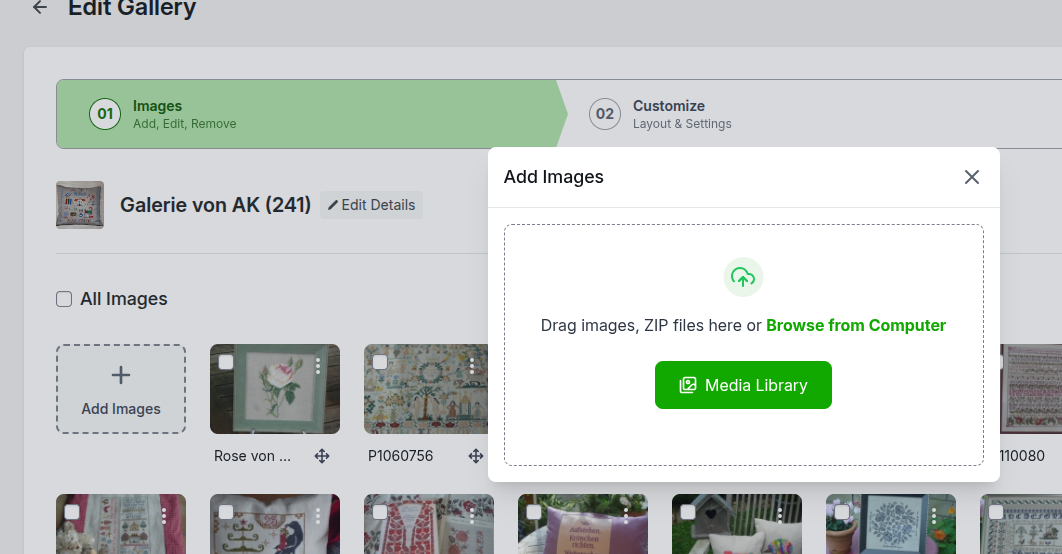Screen dimensions: 1062x554
Task: Click move handle next to Rose von
Action: 322,456
